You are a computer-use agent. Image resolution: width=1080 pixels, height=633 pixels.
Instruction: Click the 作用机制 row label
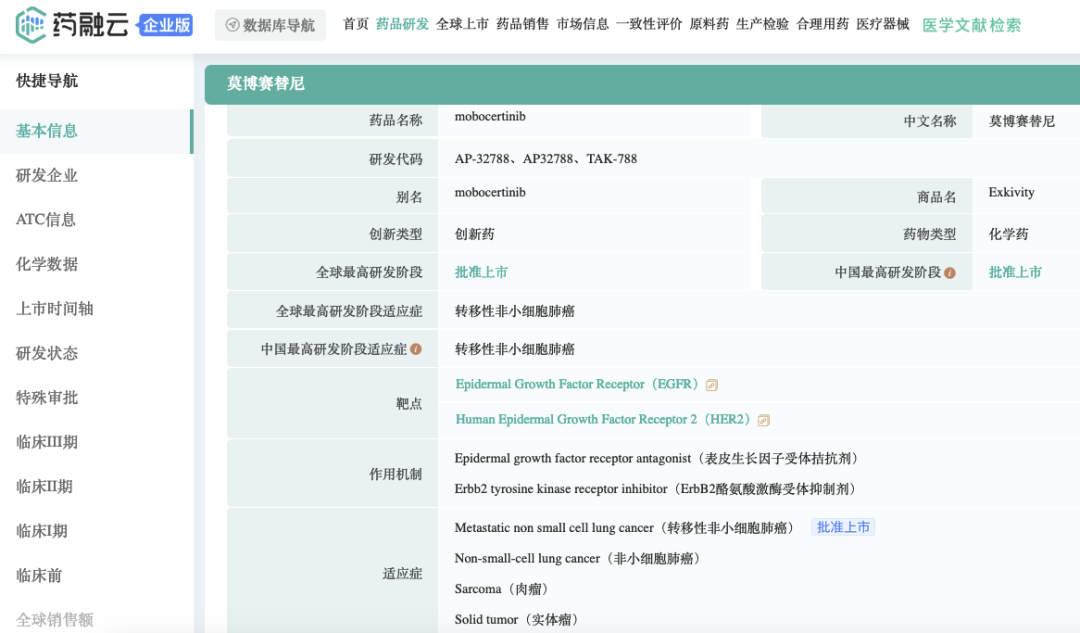pos(395,474)
